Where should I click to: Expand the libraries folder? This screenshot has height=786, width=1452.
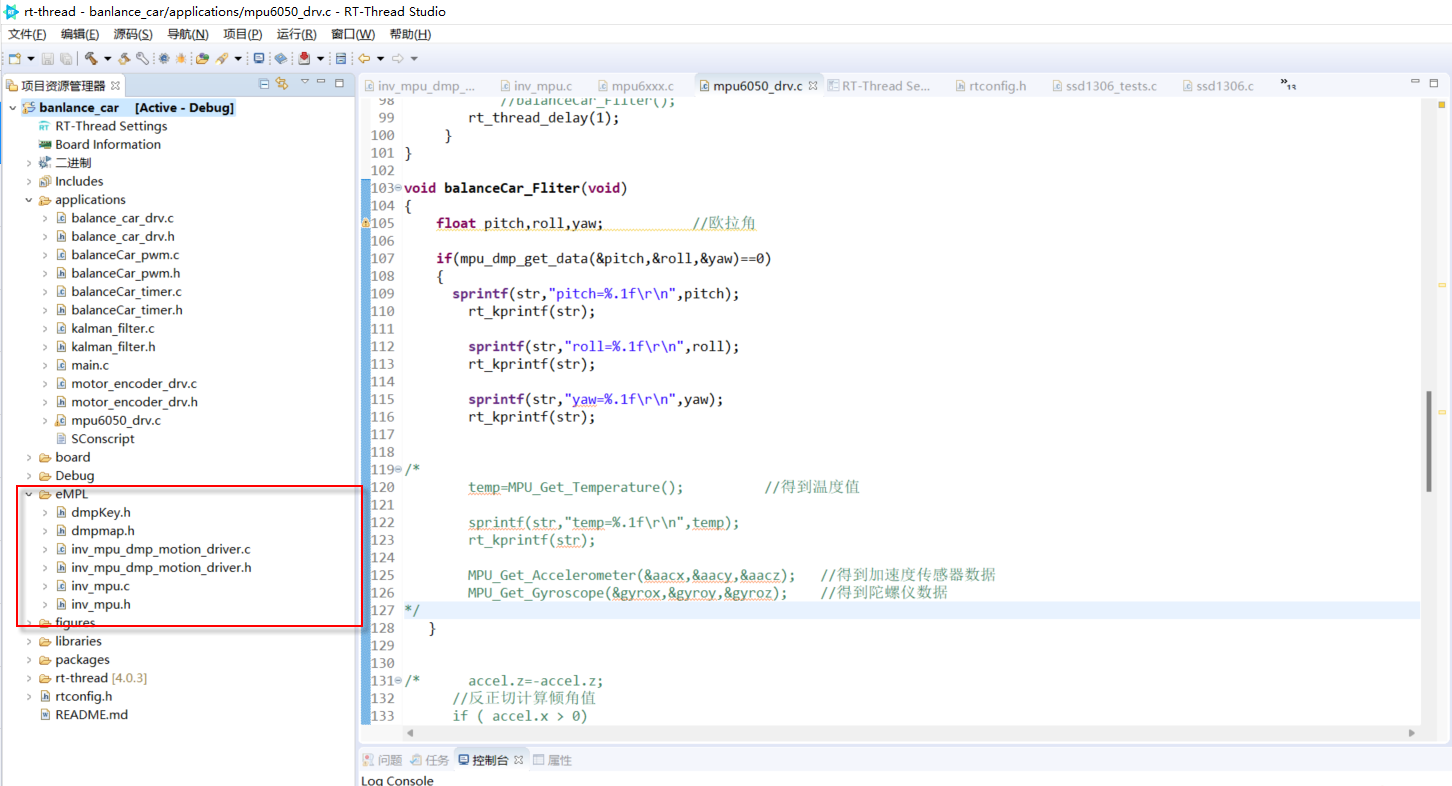(x=28, y=641)
